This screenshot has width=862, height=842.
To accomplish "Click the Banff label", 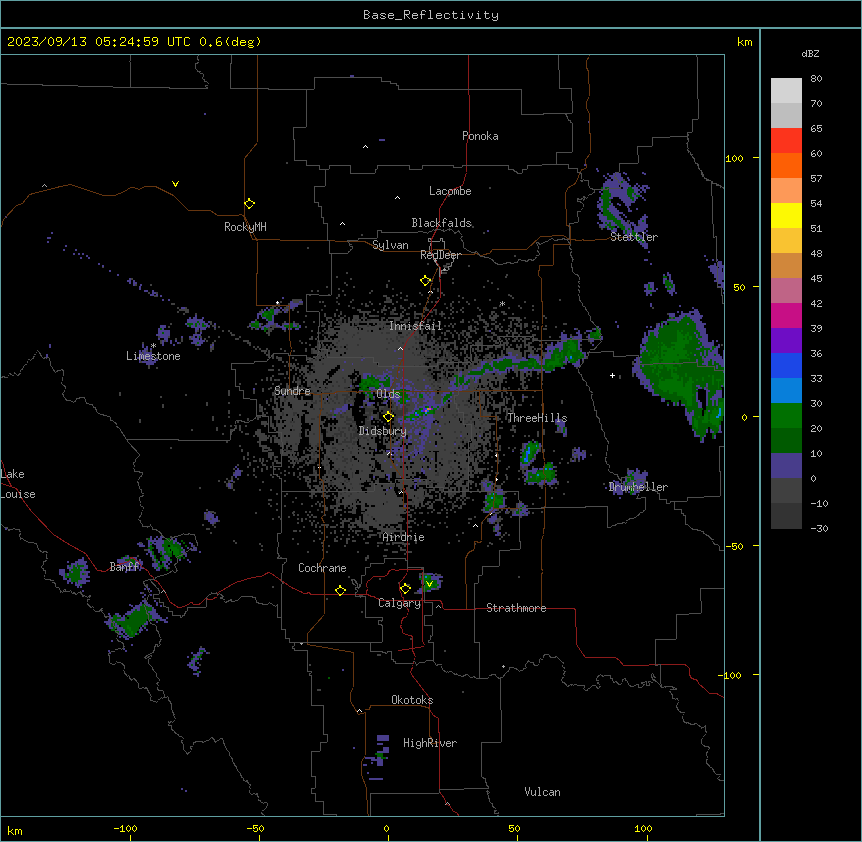I will click(125, 567).
